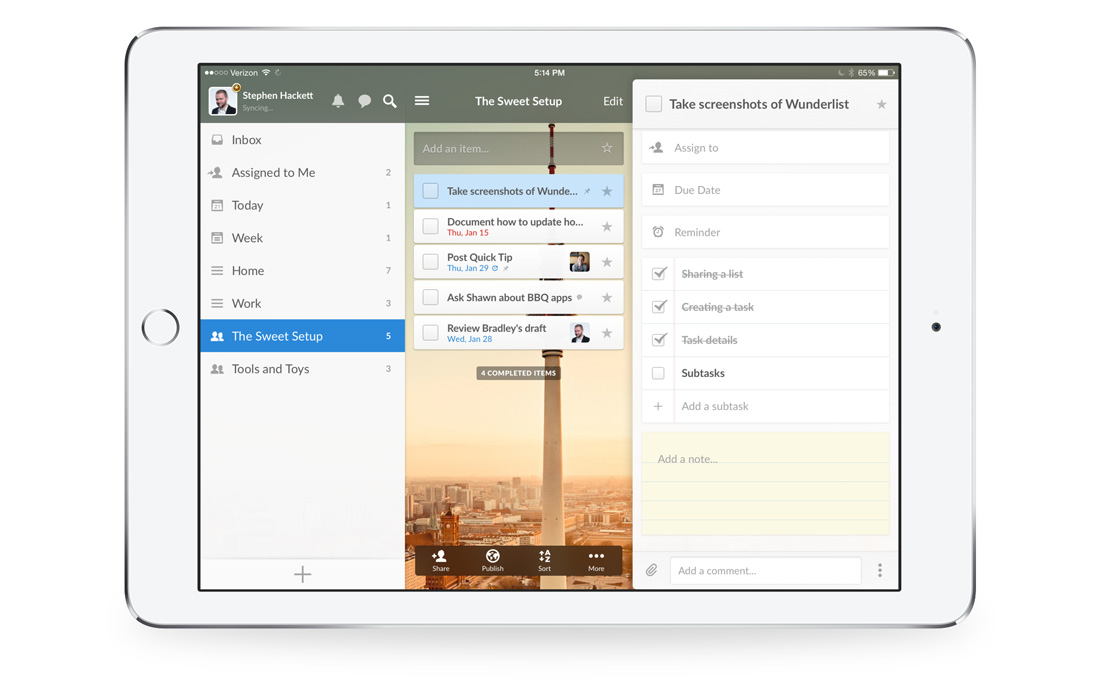Click the Wed, Jan 28 due date text
Viewport: 1100px width, 693px height.
point(469,339)
